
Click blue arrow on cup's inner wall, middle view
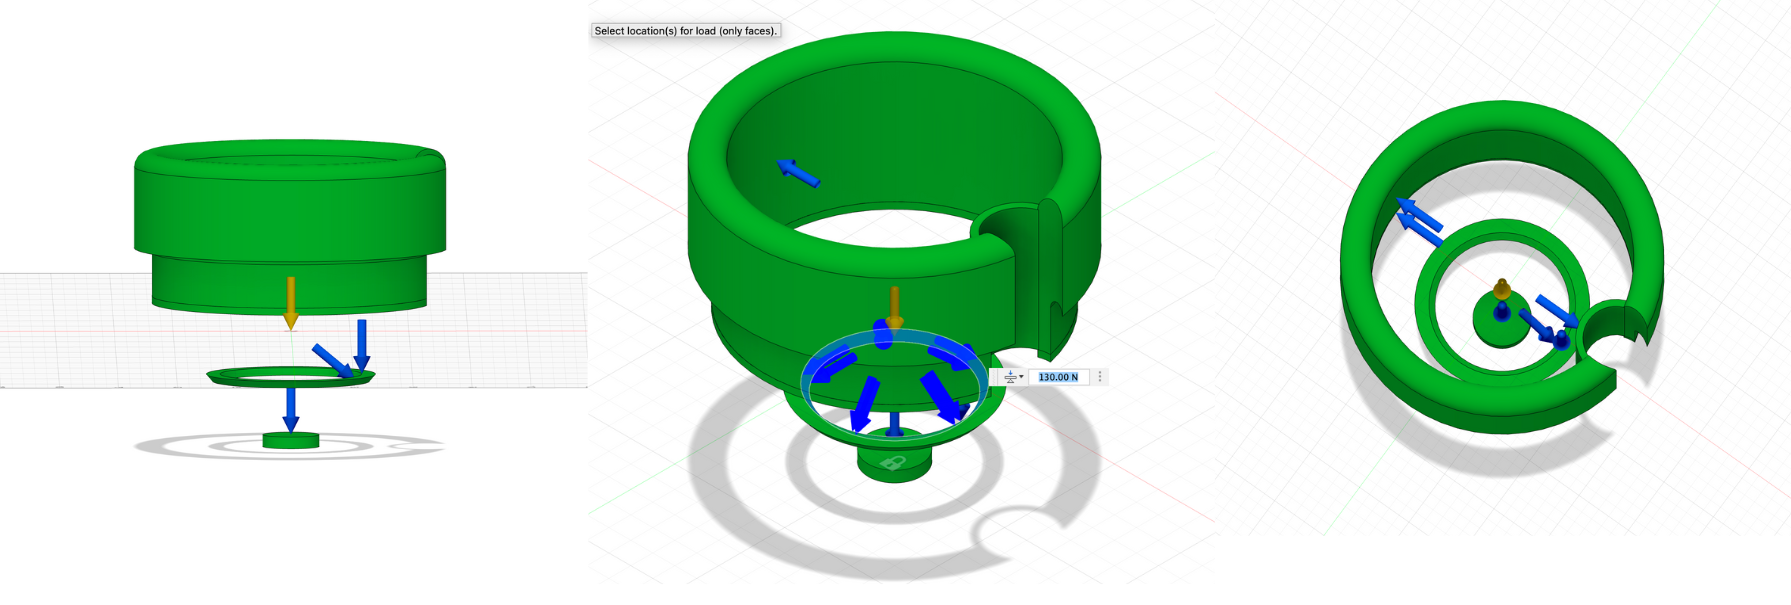799,173
